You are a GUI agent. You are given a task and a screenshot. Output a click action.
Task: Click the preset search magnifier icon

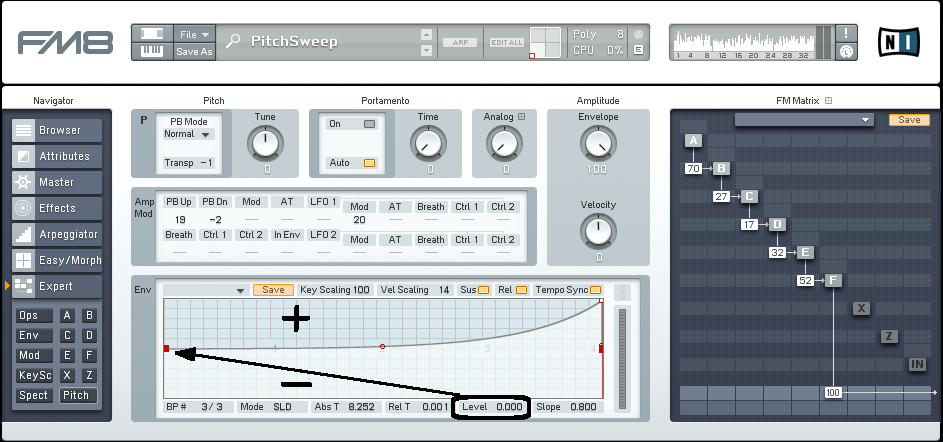point(233,41)
